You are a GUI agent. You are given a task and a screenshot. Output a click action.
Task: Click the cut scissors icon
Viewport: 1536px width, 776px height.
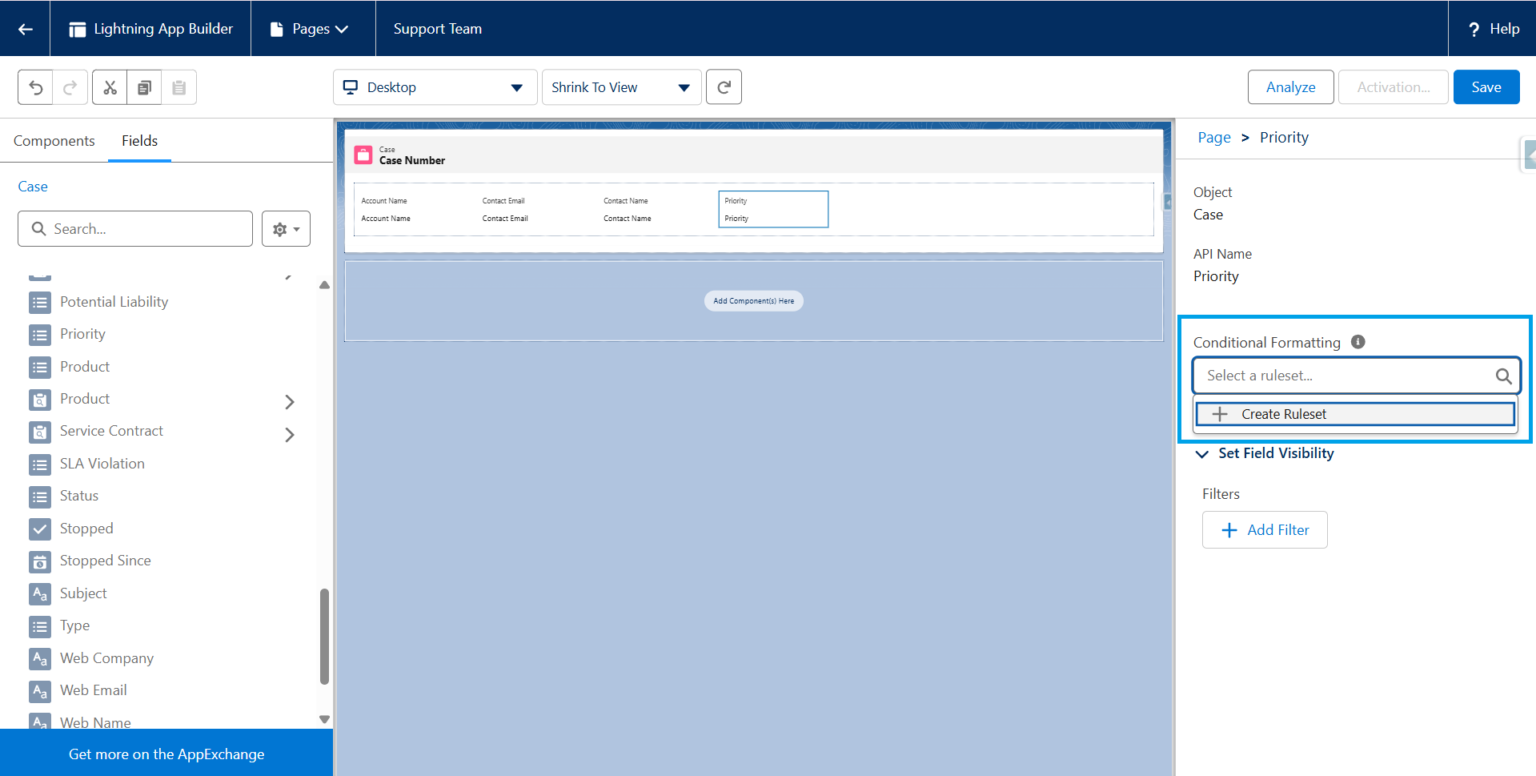click(110, 88)
